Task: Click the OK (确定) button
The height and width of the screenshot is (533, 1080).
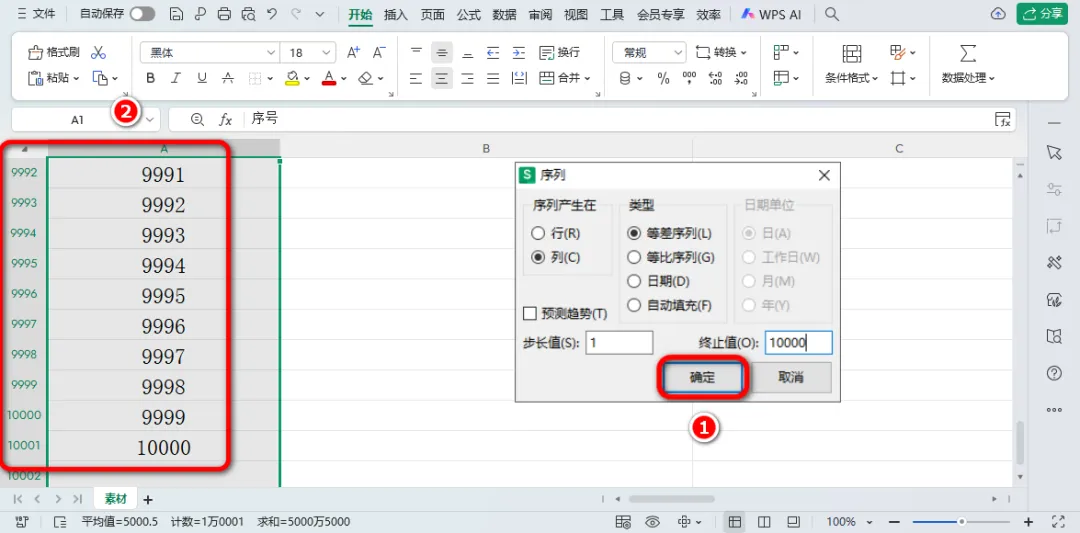Action: coord(703,377)
